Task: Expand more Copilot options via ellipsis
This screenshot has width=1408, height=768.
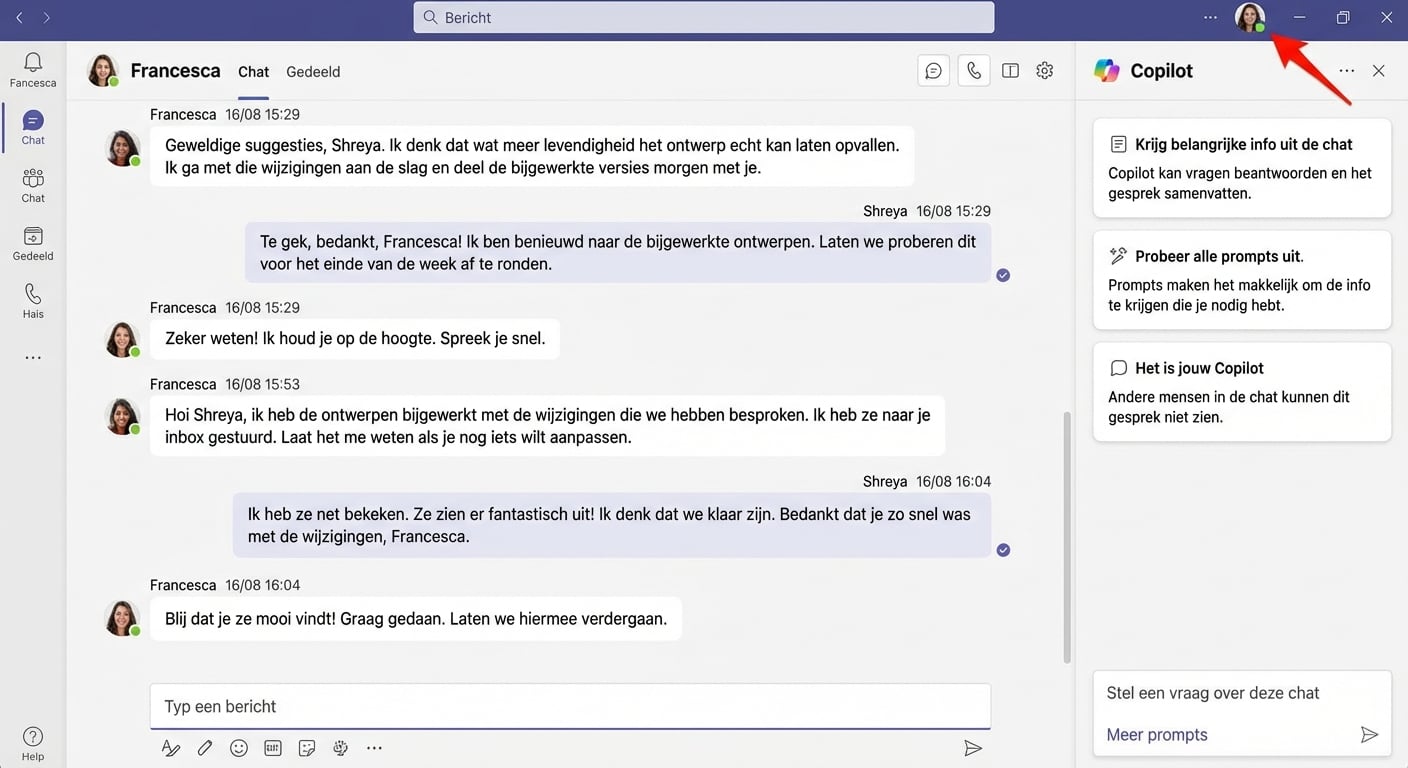Action: 1346,70
